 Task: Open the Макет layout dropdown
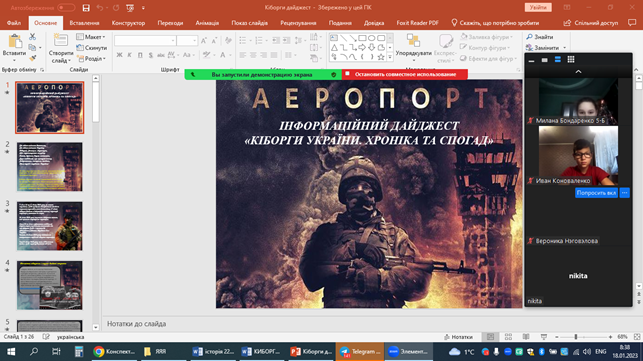[91, 37]
